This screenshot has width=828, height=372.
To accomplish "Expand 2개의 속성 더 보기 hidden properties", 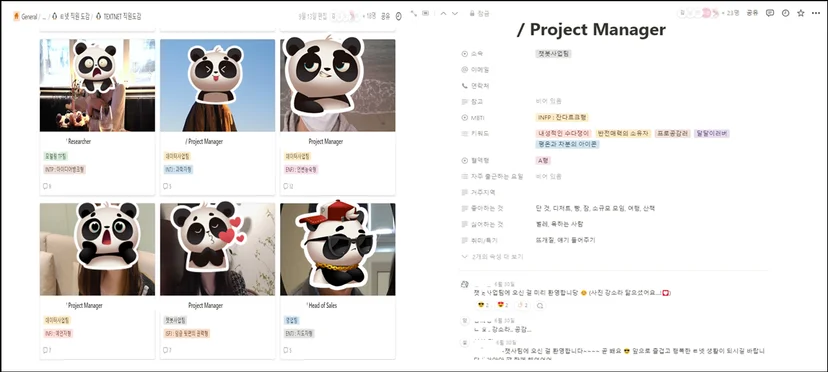I will 492,257.
